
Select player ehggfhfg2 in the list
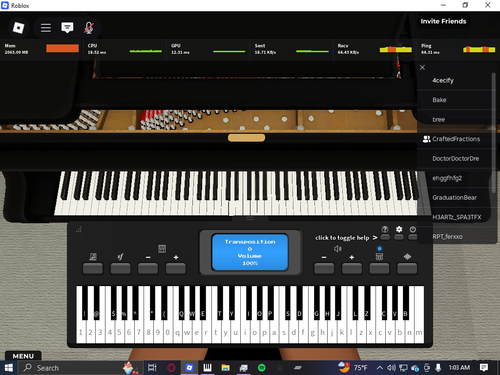click(x=455, y=178)
